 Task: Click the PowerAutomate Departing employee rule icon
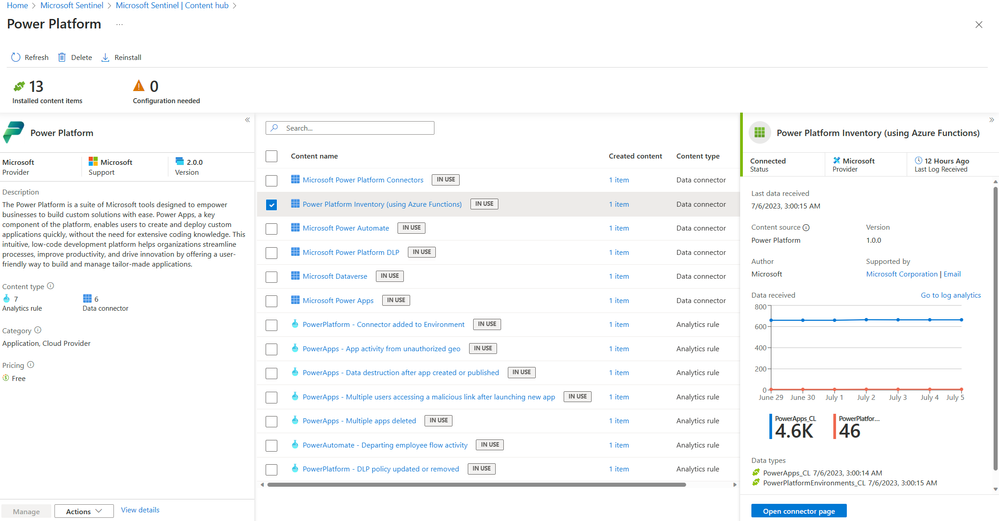(x=295, y=445)
